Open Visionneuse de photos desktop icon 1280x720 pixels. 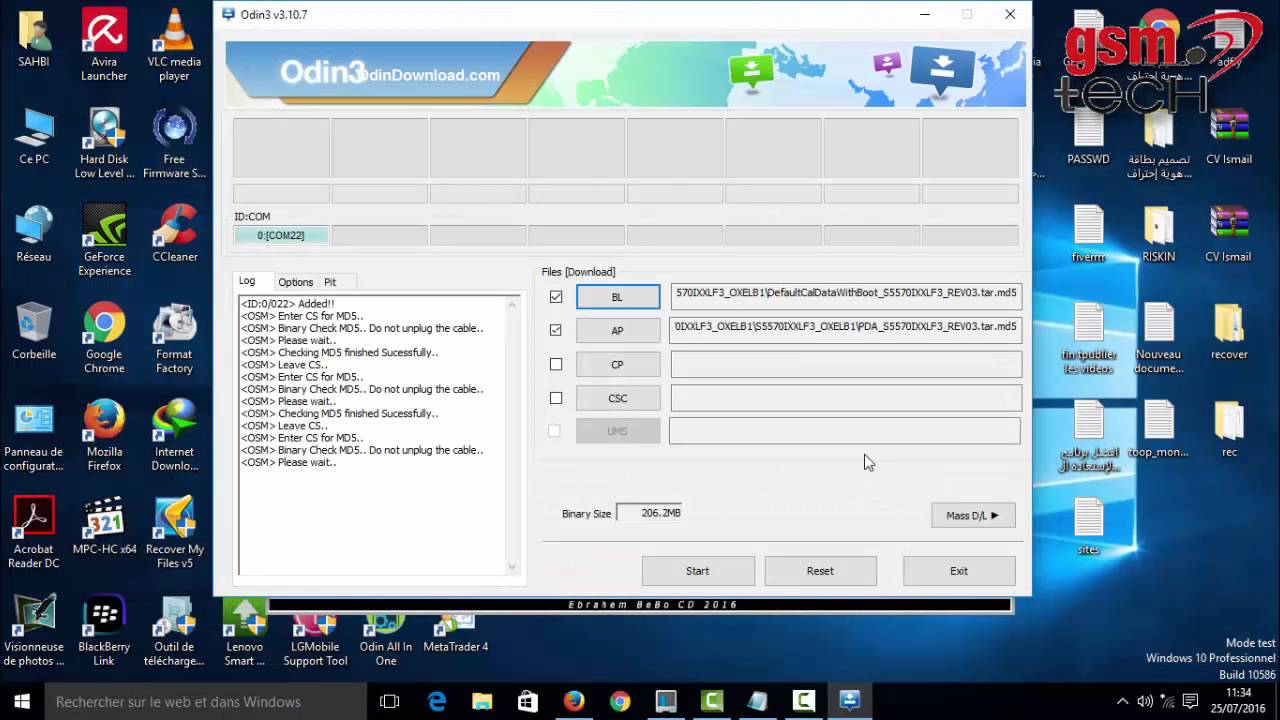tap(34, 631)
